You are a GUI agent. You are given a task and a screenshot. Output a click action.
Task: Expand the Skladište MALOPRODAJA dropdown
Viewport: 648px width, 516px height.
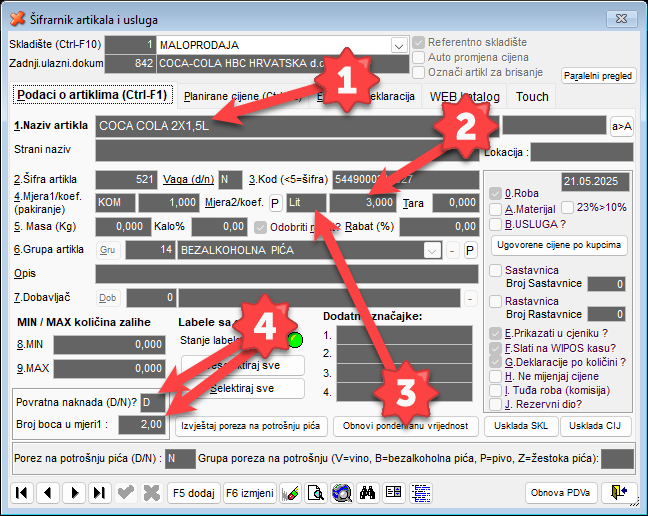pos(399,45)
